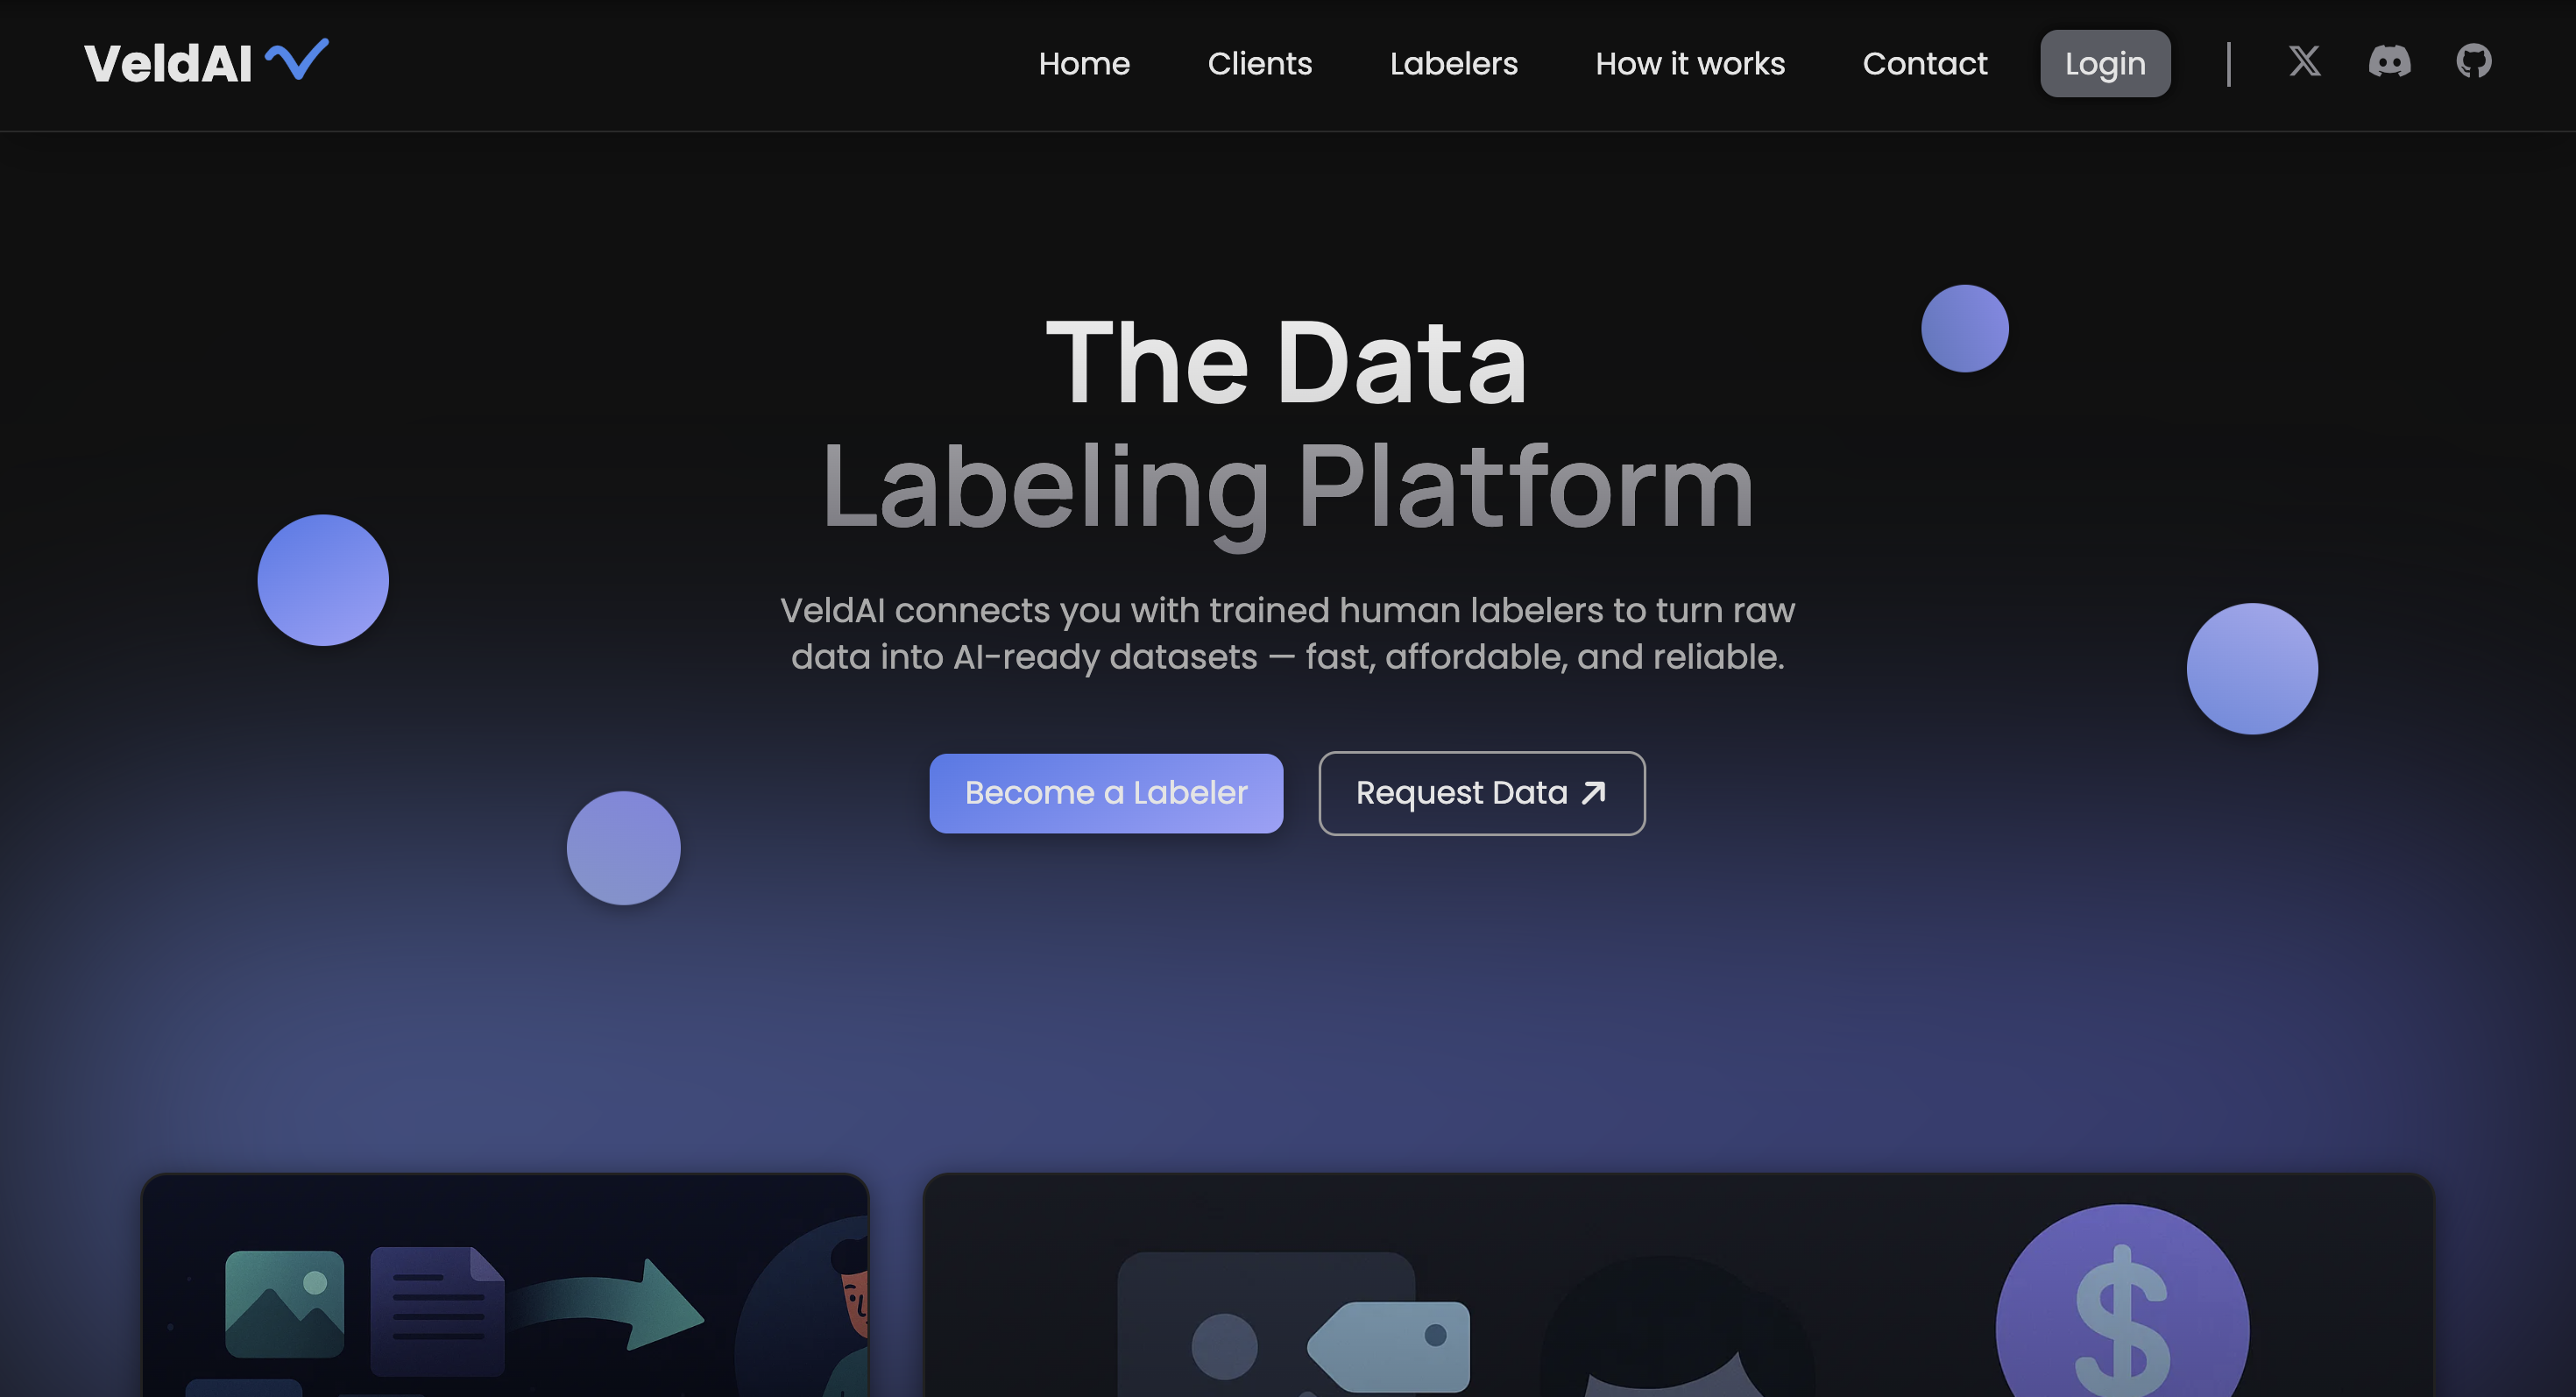This screenshot has width=2576, height=1397.
Task: Click the document file icon
Action: (437, 1310)
